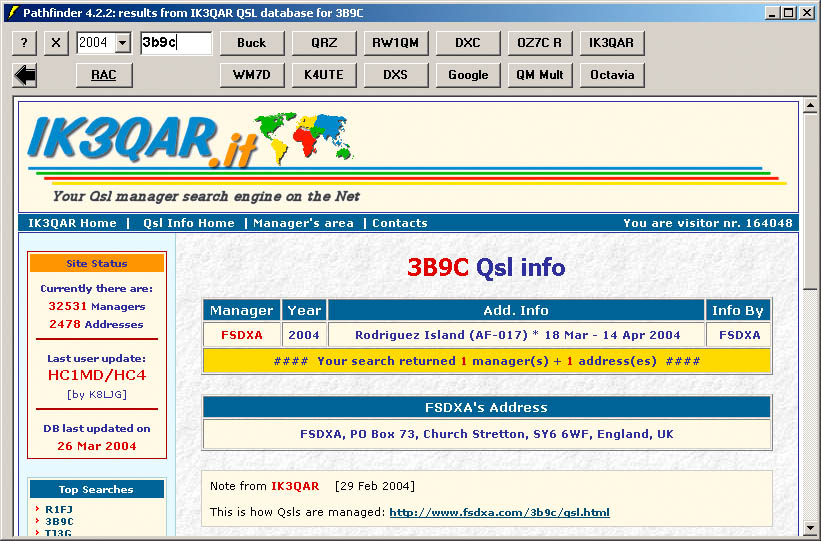This screenshot has width=821, height=541.
Task: Open the DXC search button
Action: click(x=468, y=43)
